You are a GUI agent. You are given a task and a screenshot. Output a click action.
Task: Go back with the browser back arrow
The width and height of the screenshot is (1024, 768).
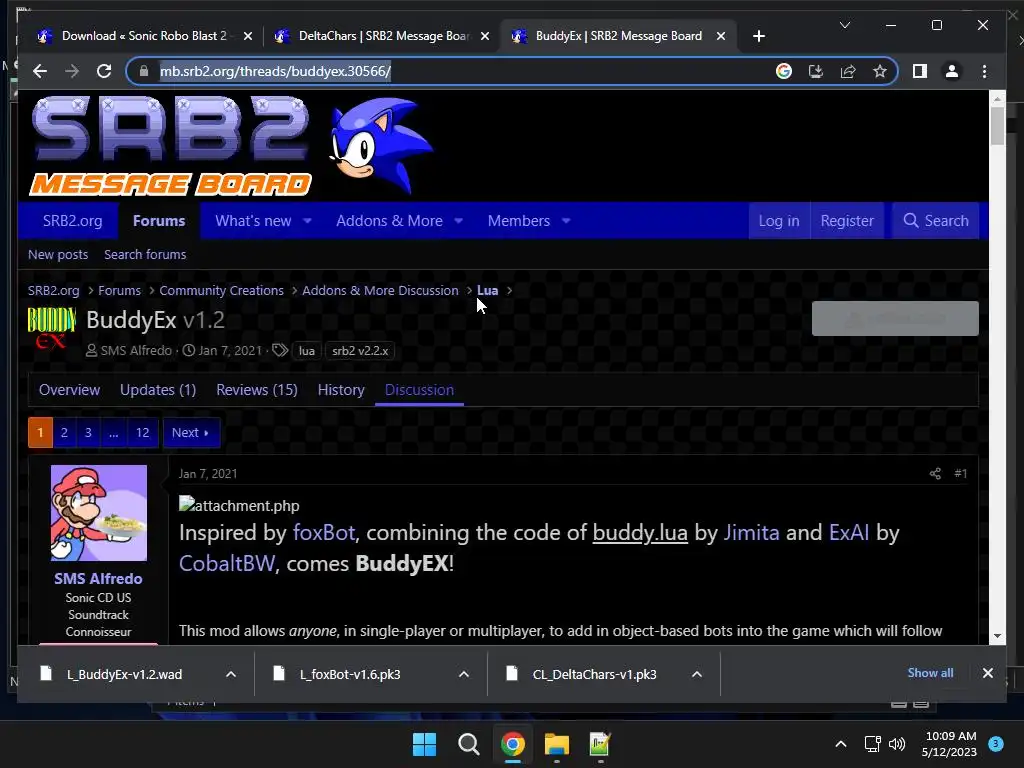(40, 71)
